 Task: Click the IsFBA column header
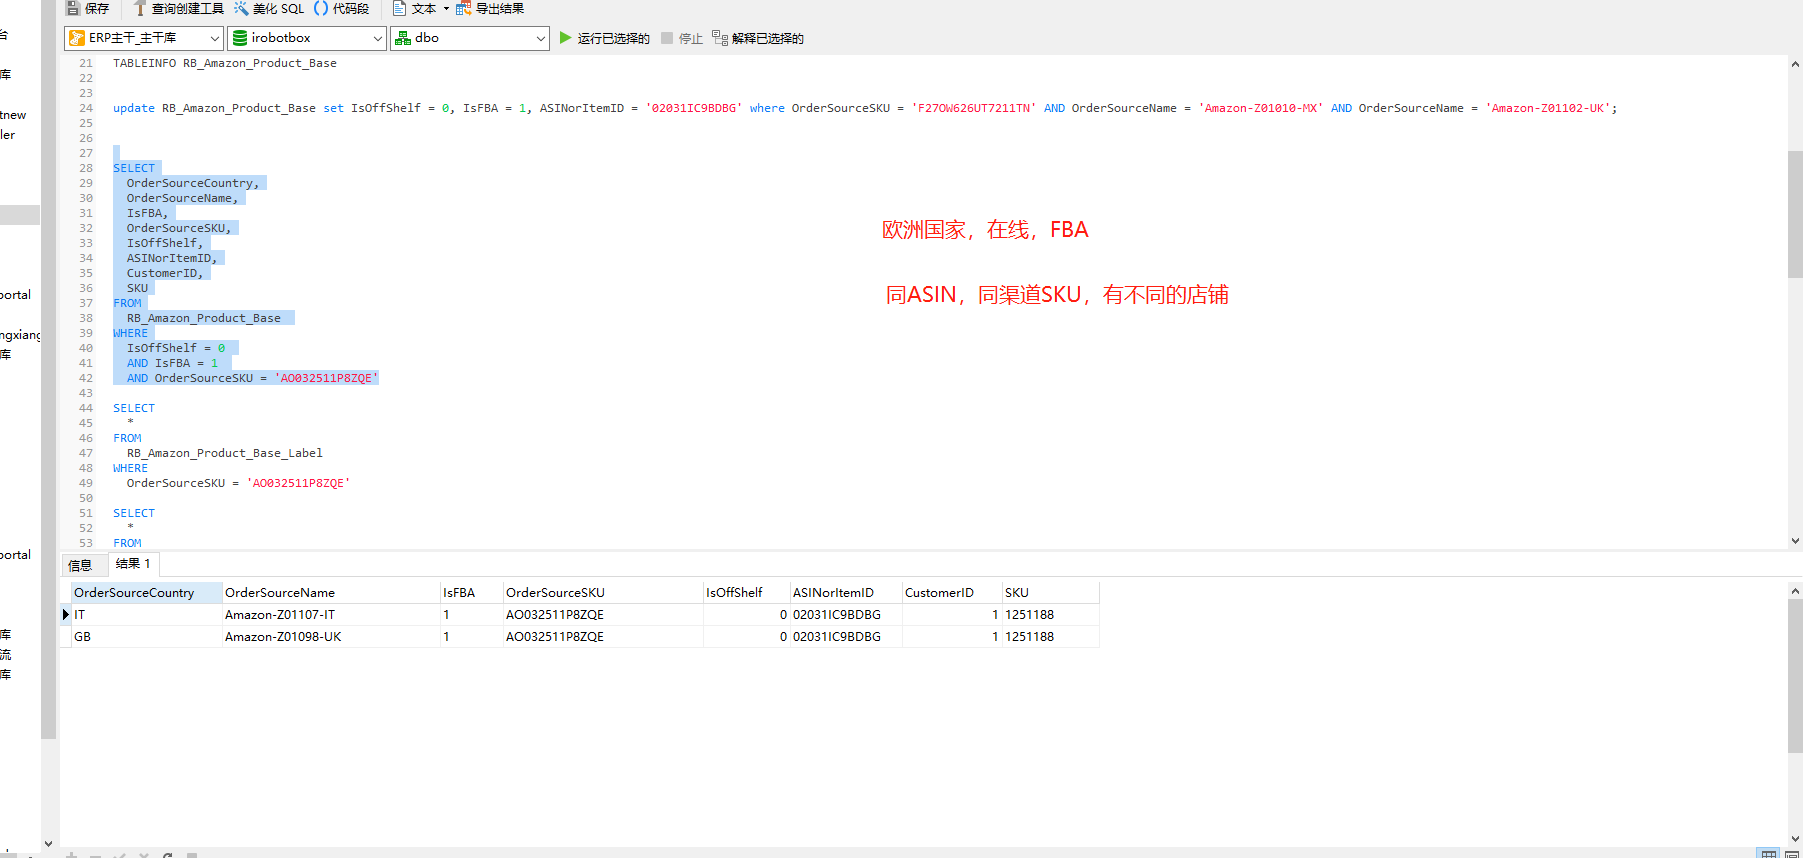click(x=472, y=593)
